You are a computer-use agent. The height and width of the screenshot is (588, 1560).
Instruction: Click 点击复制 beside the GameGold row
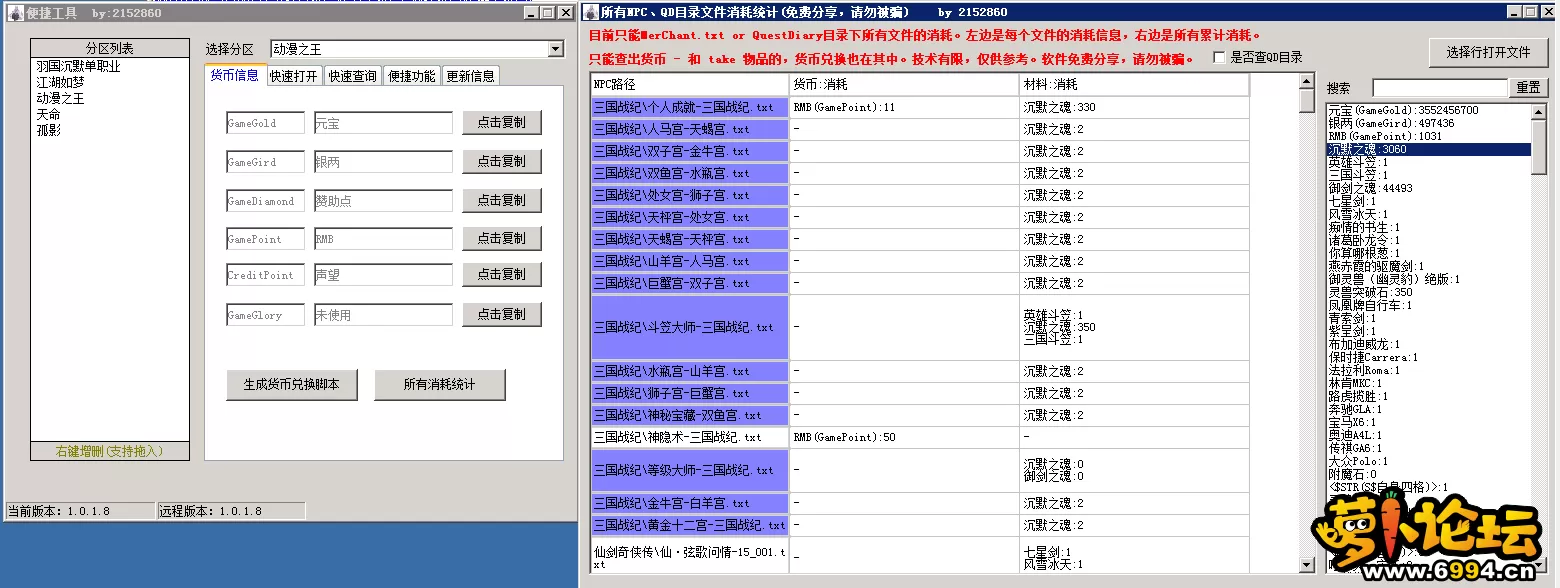point(501,122)
